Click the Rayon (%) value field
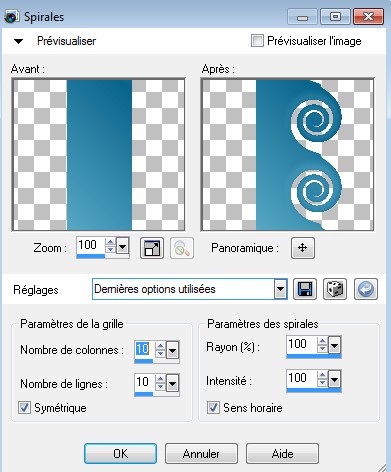This screenshot has height=472, width=391. pyautogui.click(x=301, y=344)
